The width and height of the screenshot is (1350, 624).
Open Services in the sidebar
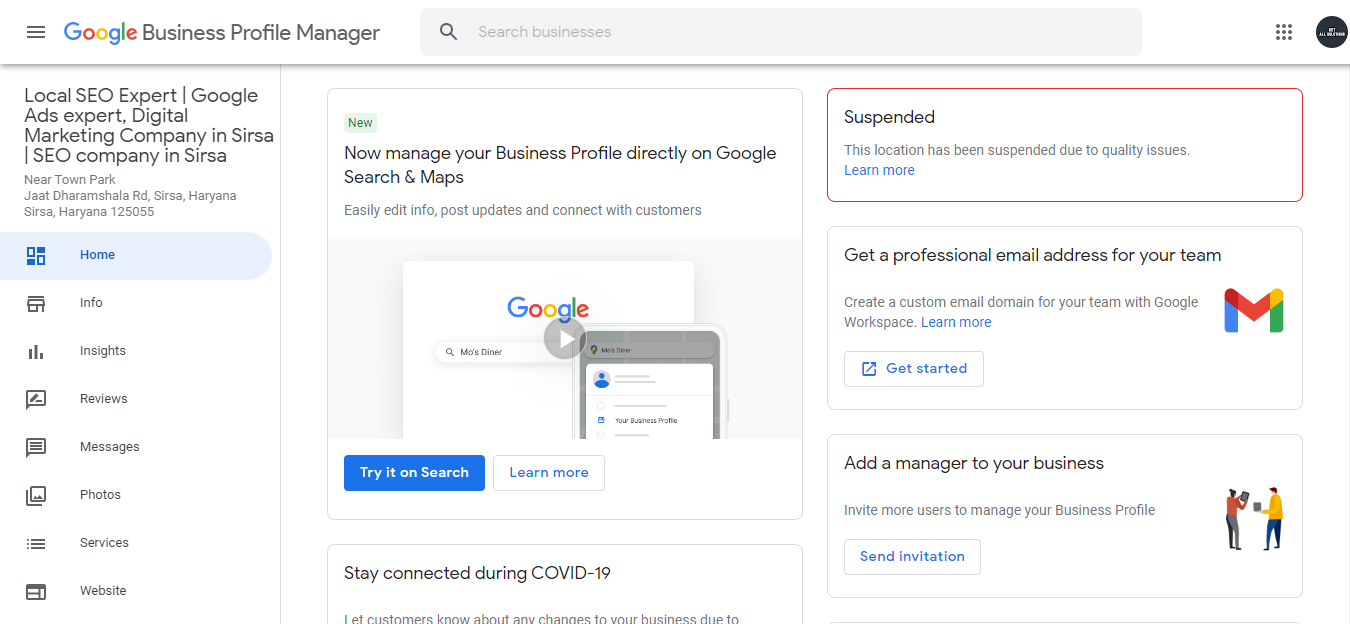[136, 543]
